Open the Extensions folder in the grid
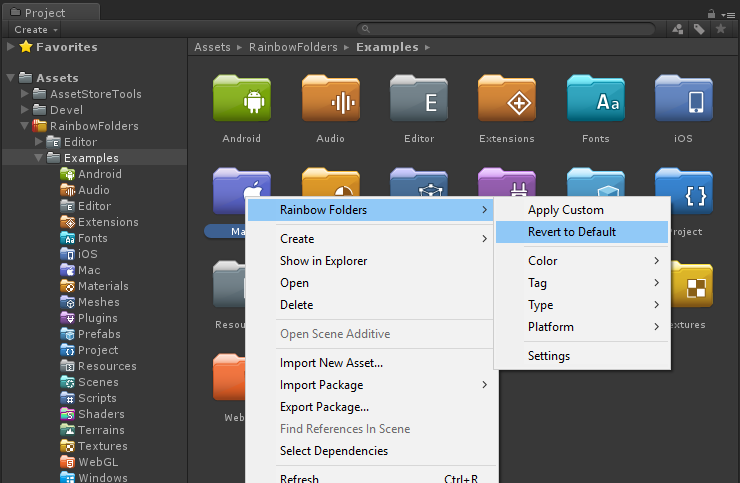 click(x=507, y=98)
